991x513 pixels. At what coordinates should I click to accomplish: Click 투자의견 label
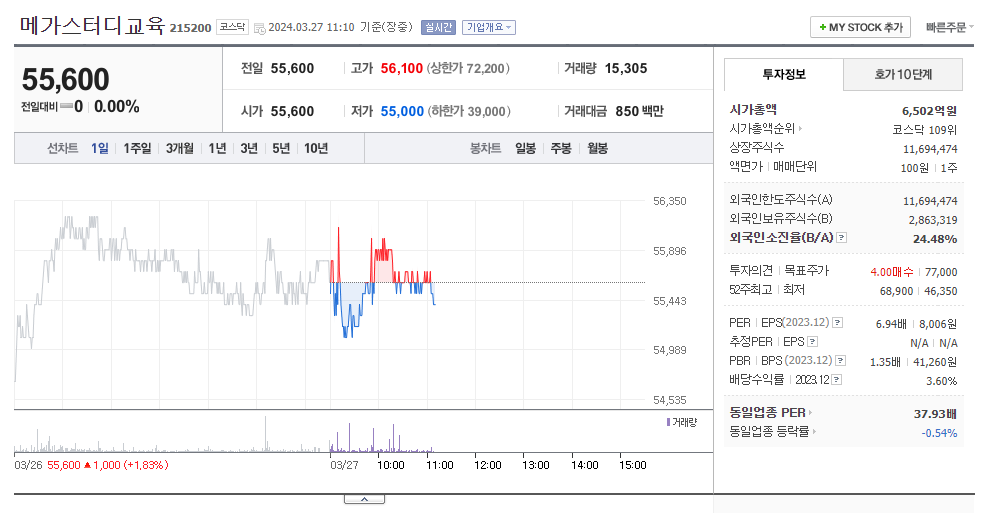(x=751, y=271)
